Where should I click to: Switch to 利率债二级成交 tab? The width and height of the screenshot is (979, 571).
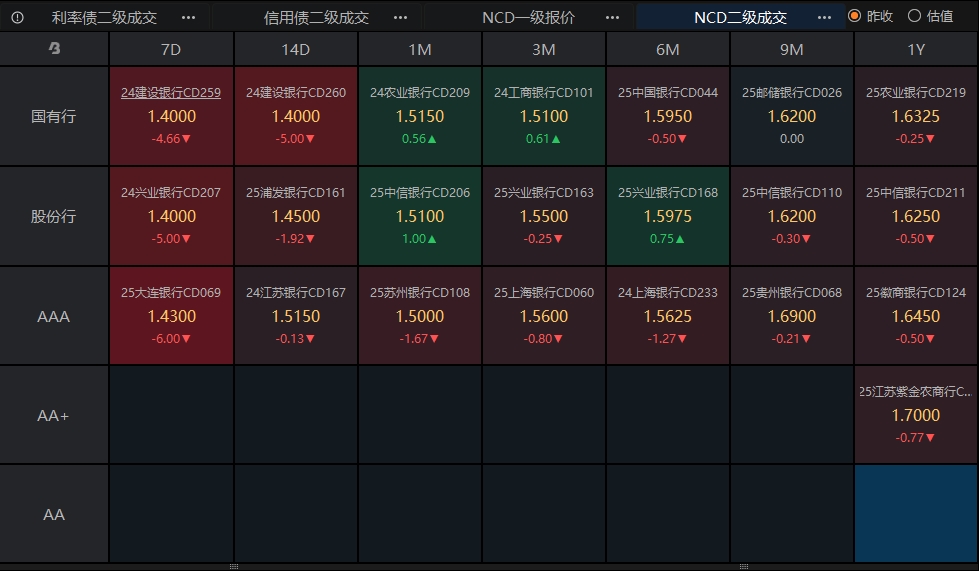point(104,17)
